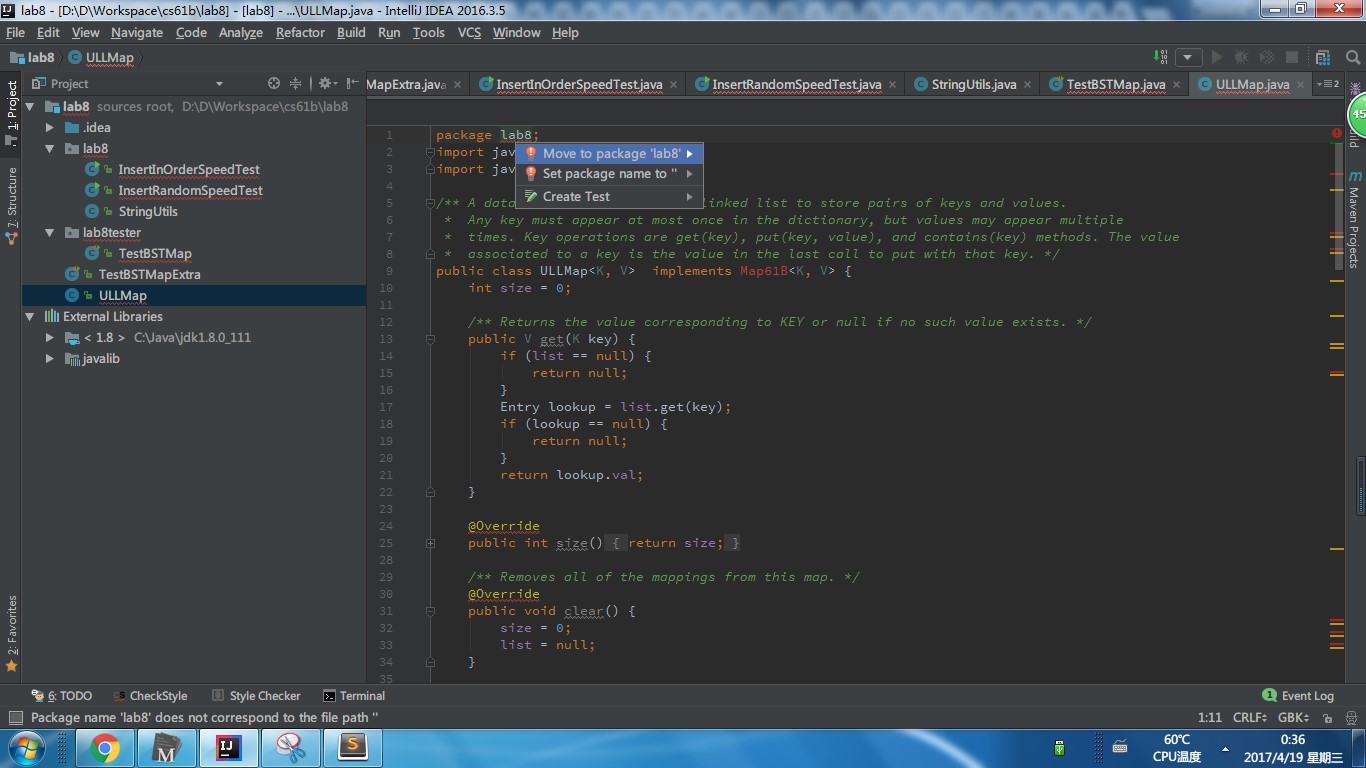Collapse the lab8tester folder
1366x768 pixels.
click(x=50, y=232)
